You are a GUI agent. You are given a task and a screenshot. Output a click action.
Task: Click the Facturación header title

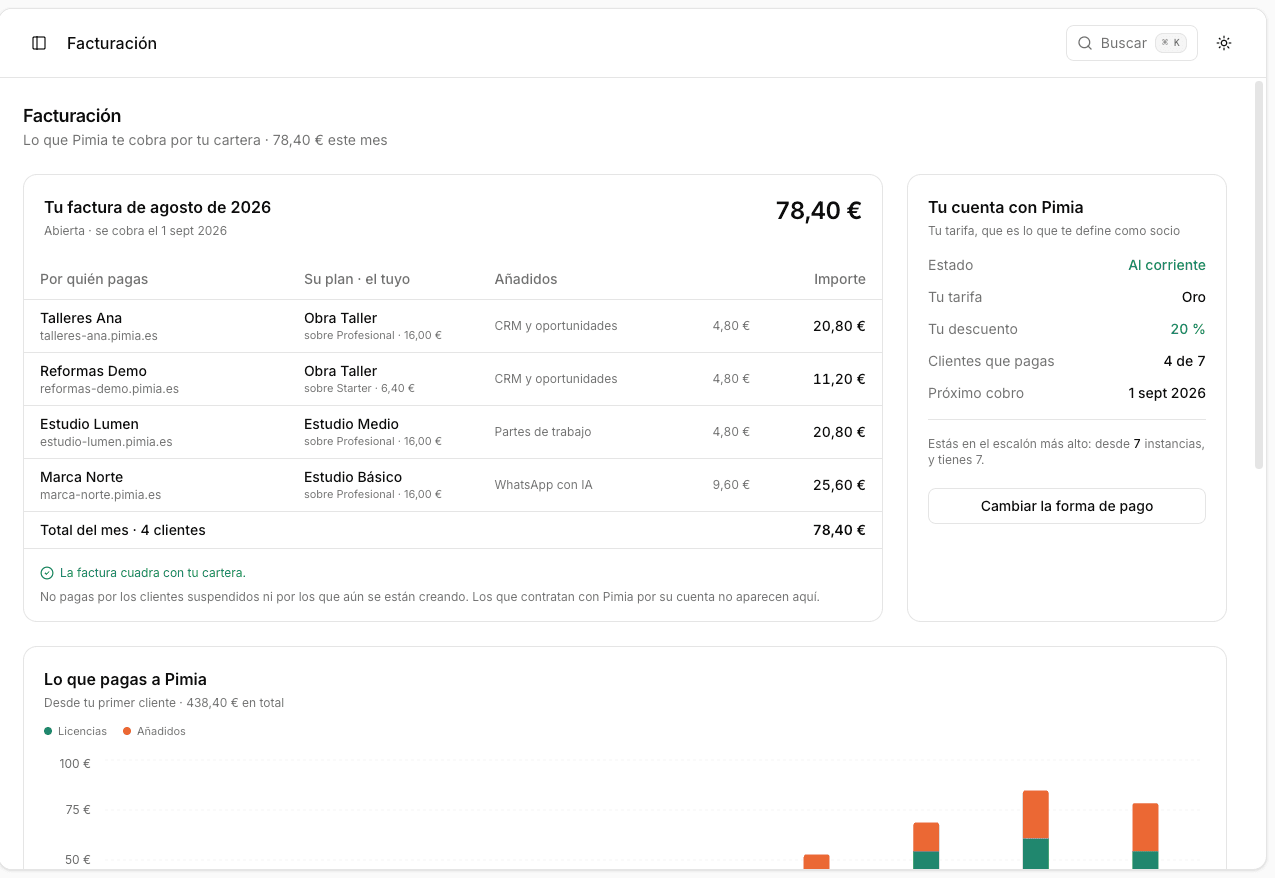click(112, 43)
